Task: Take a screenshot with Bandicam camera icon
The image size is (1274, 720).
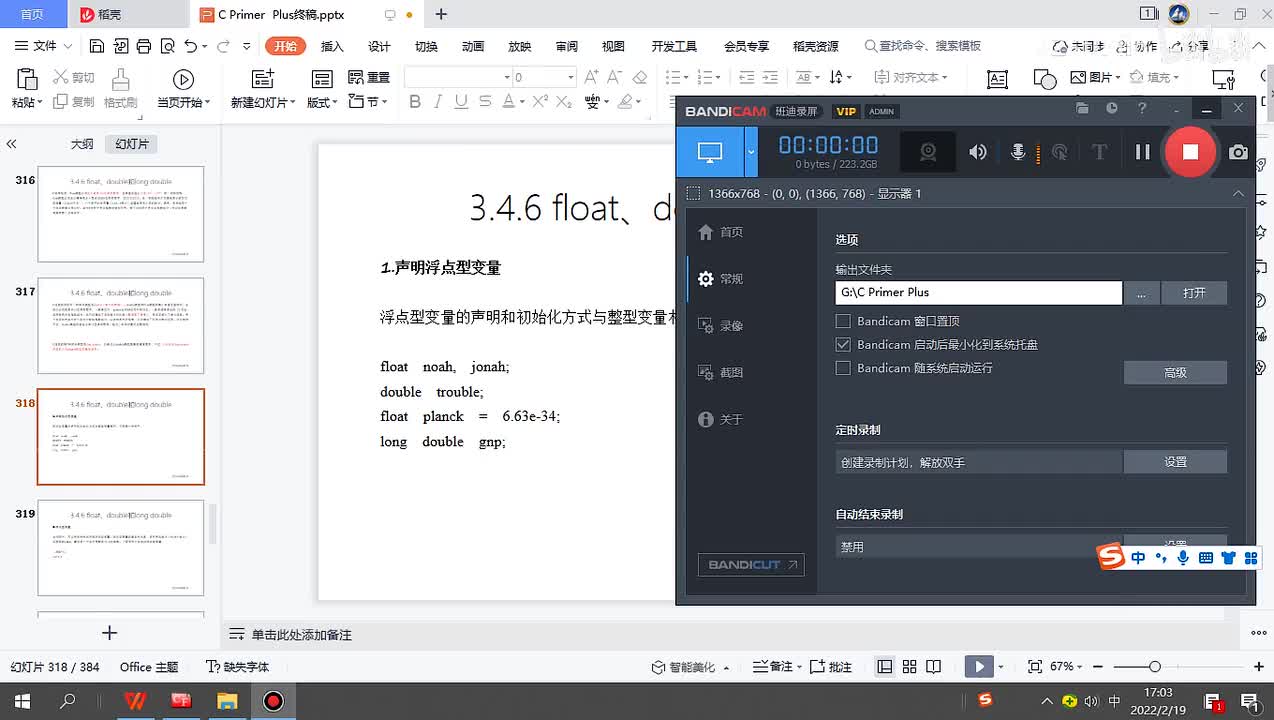Action: pyautogui.click(x=1238, y=152)
